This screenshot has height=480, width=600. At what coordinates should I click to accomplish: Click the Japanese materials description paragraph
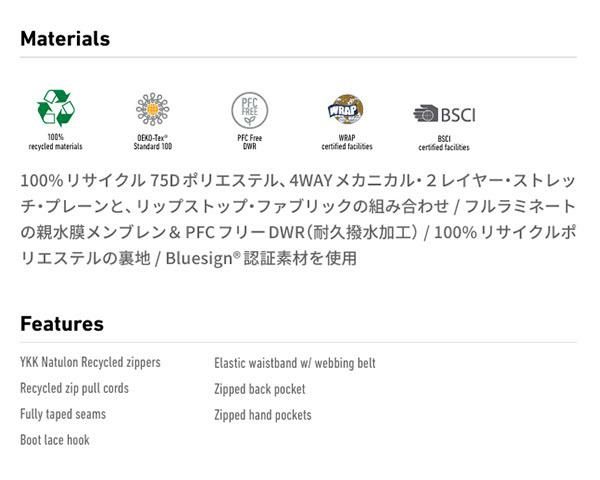tap(298, 220)
